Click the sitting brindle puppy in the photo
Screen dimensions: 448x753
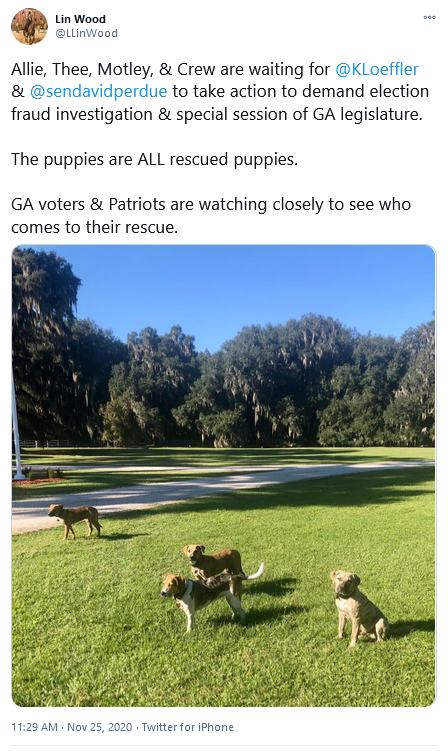pyautogui.click(x=358, y=607)
